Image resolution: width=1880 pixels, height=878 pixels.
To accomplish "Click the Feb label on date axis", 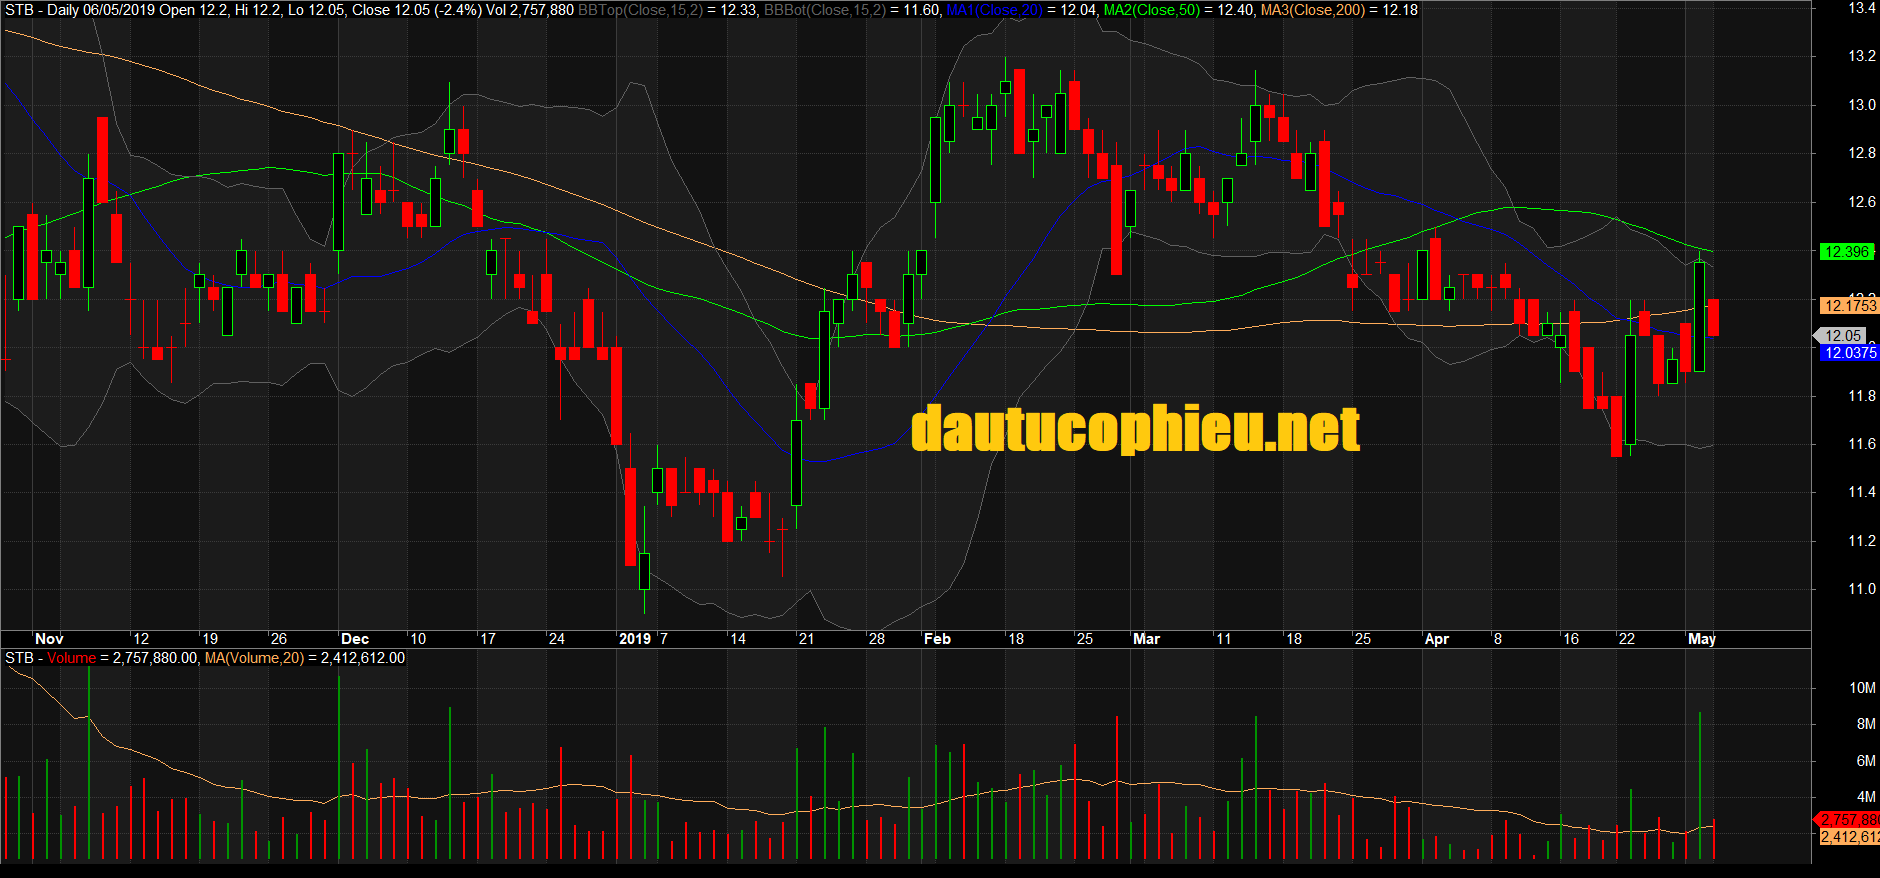I will point(937,639).
